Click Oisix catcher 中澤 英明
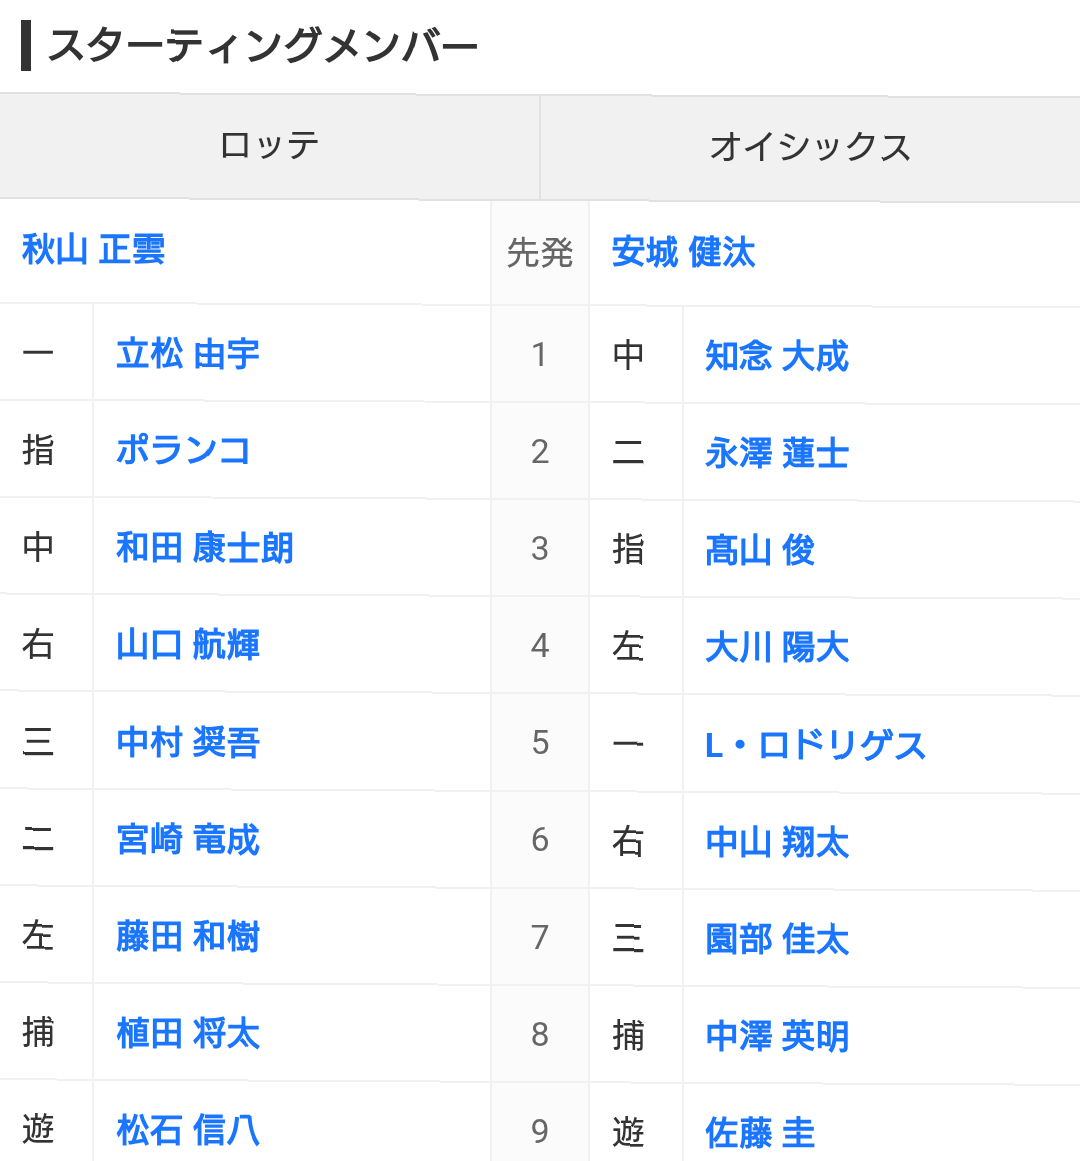Viewport: 1080px width, 1161px height. (777, 1037)
